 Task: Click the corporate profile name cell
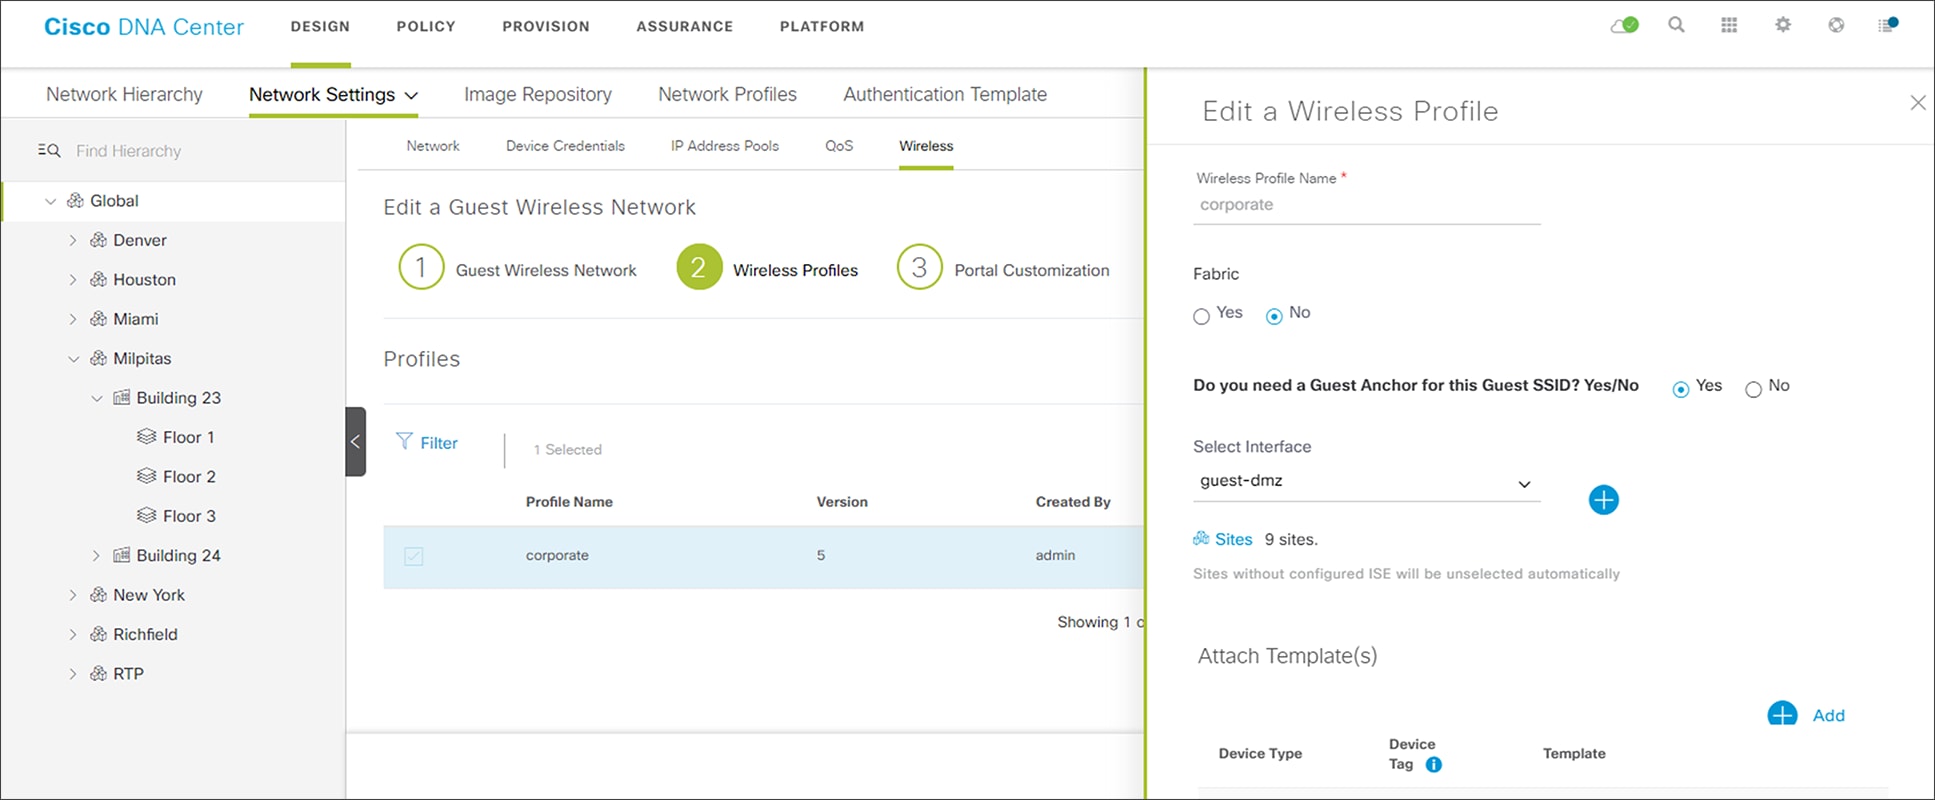click(557, 555)
